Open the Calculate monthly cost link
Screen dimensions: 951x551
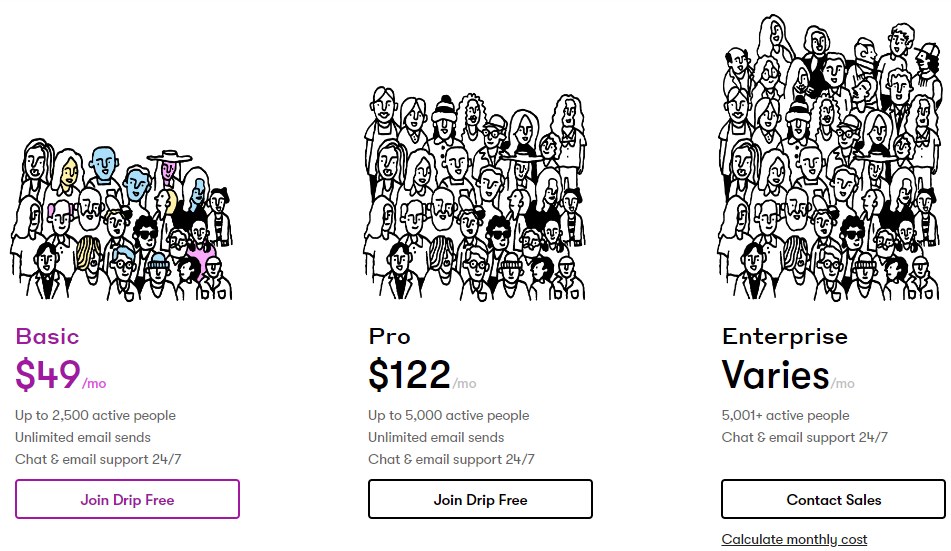794,540
